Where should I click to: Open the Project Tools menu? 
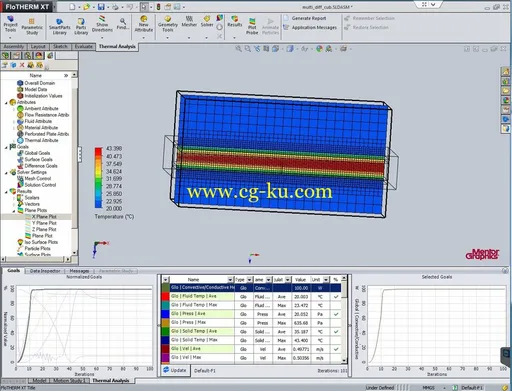click(x=10, y=24)
